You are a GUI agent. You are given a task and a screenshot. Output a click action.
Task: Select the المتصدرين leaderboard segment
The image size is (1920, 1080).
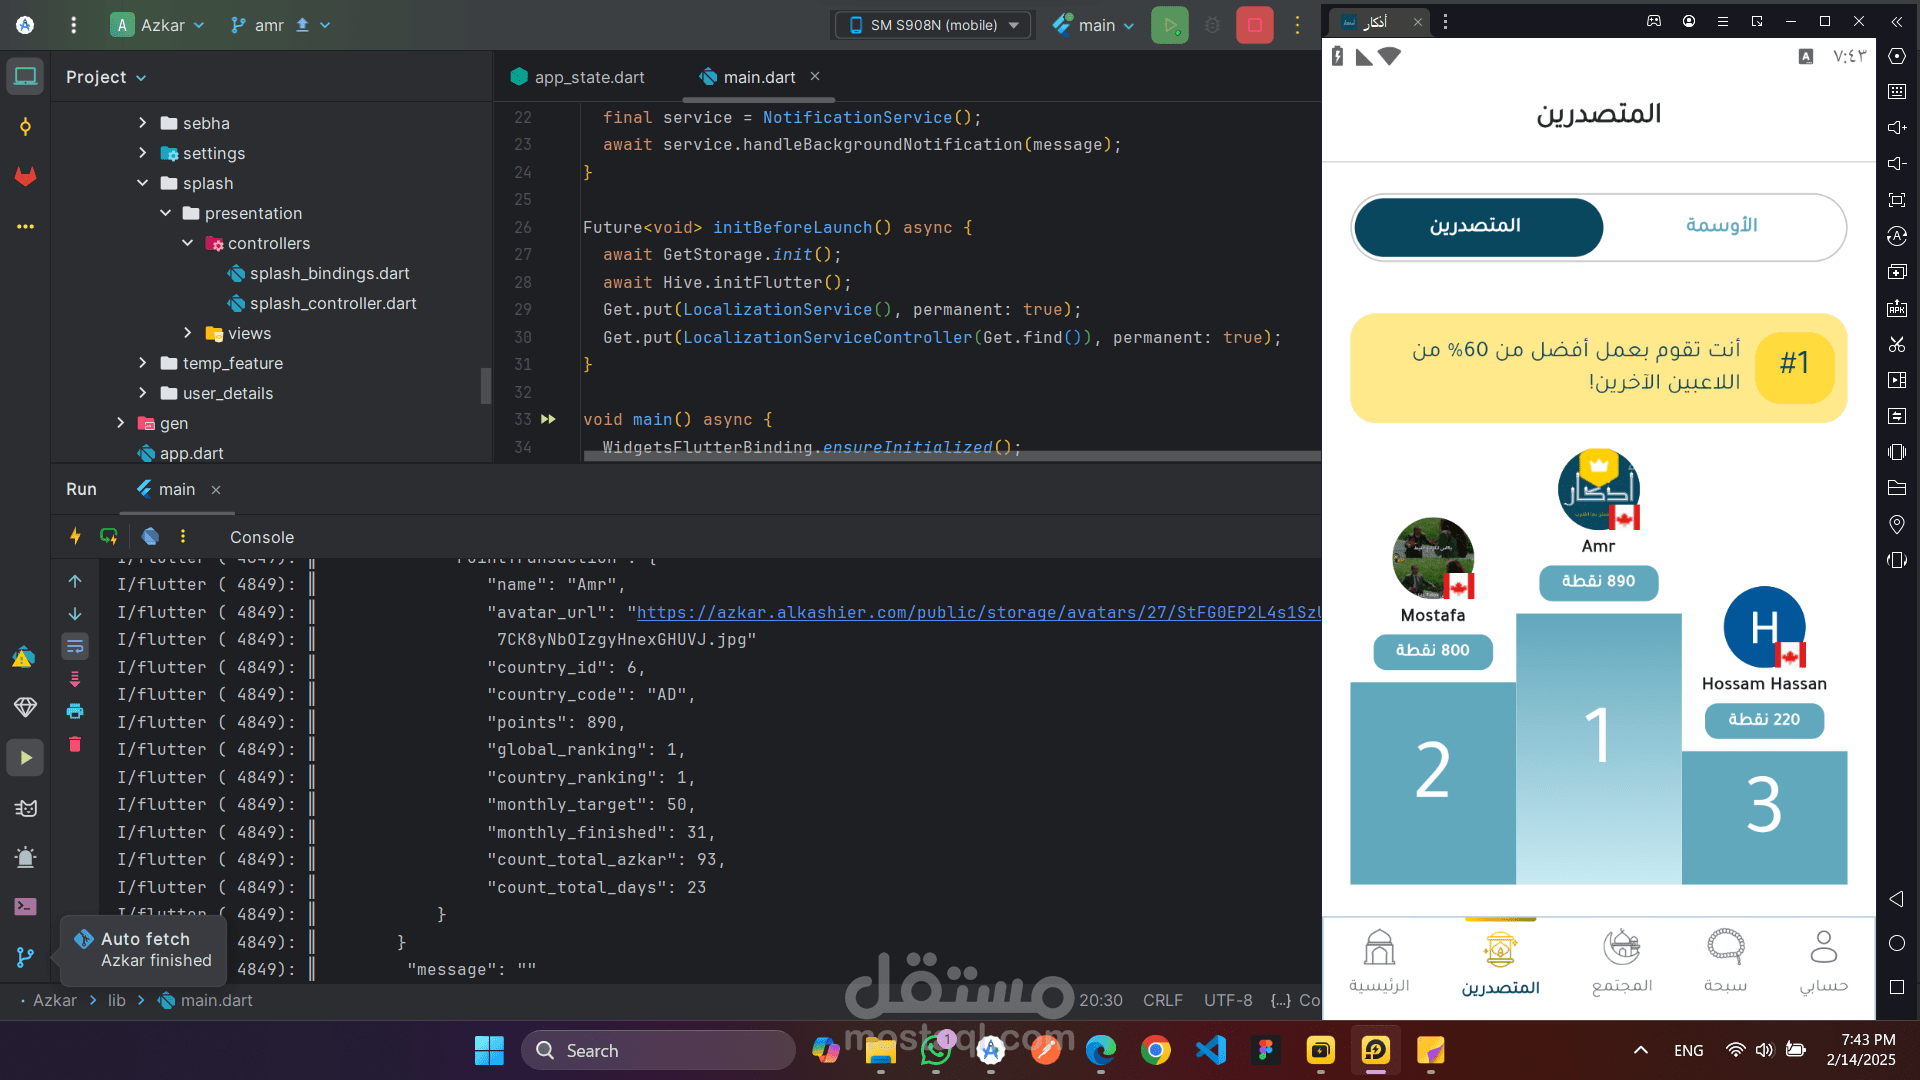pos(1476,226)
